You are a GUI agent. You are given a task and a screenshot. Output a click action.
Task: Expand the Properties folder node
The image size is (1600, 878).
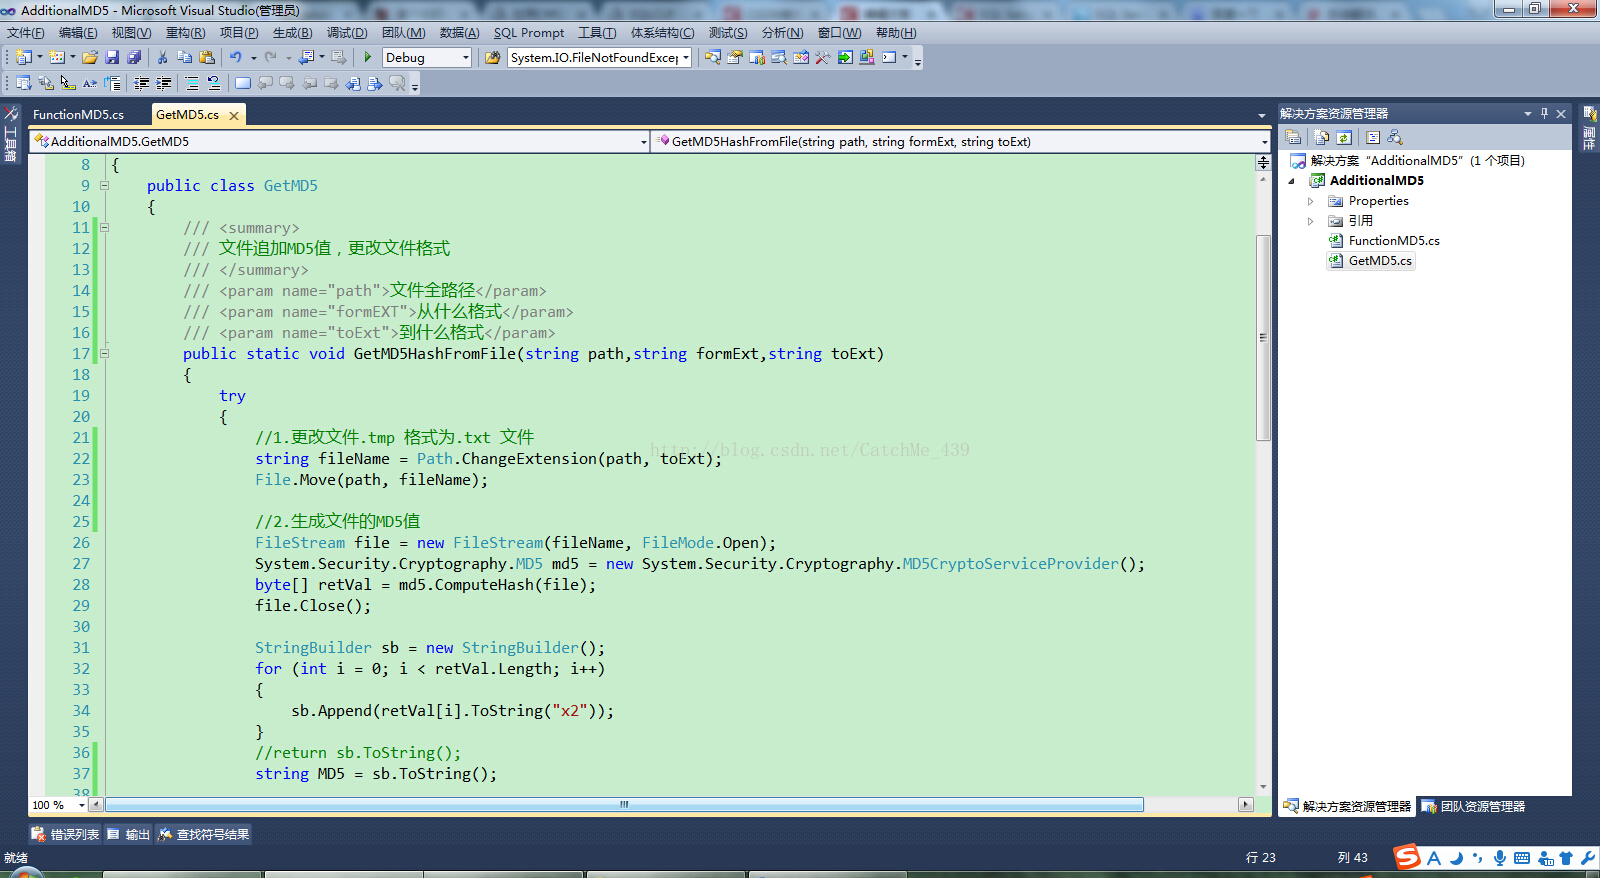[1311, 201]
